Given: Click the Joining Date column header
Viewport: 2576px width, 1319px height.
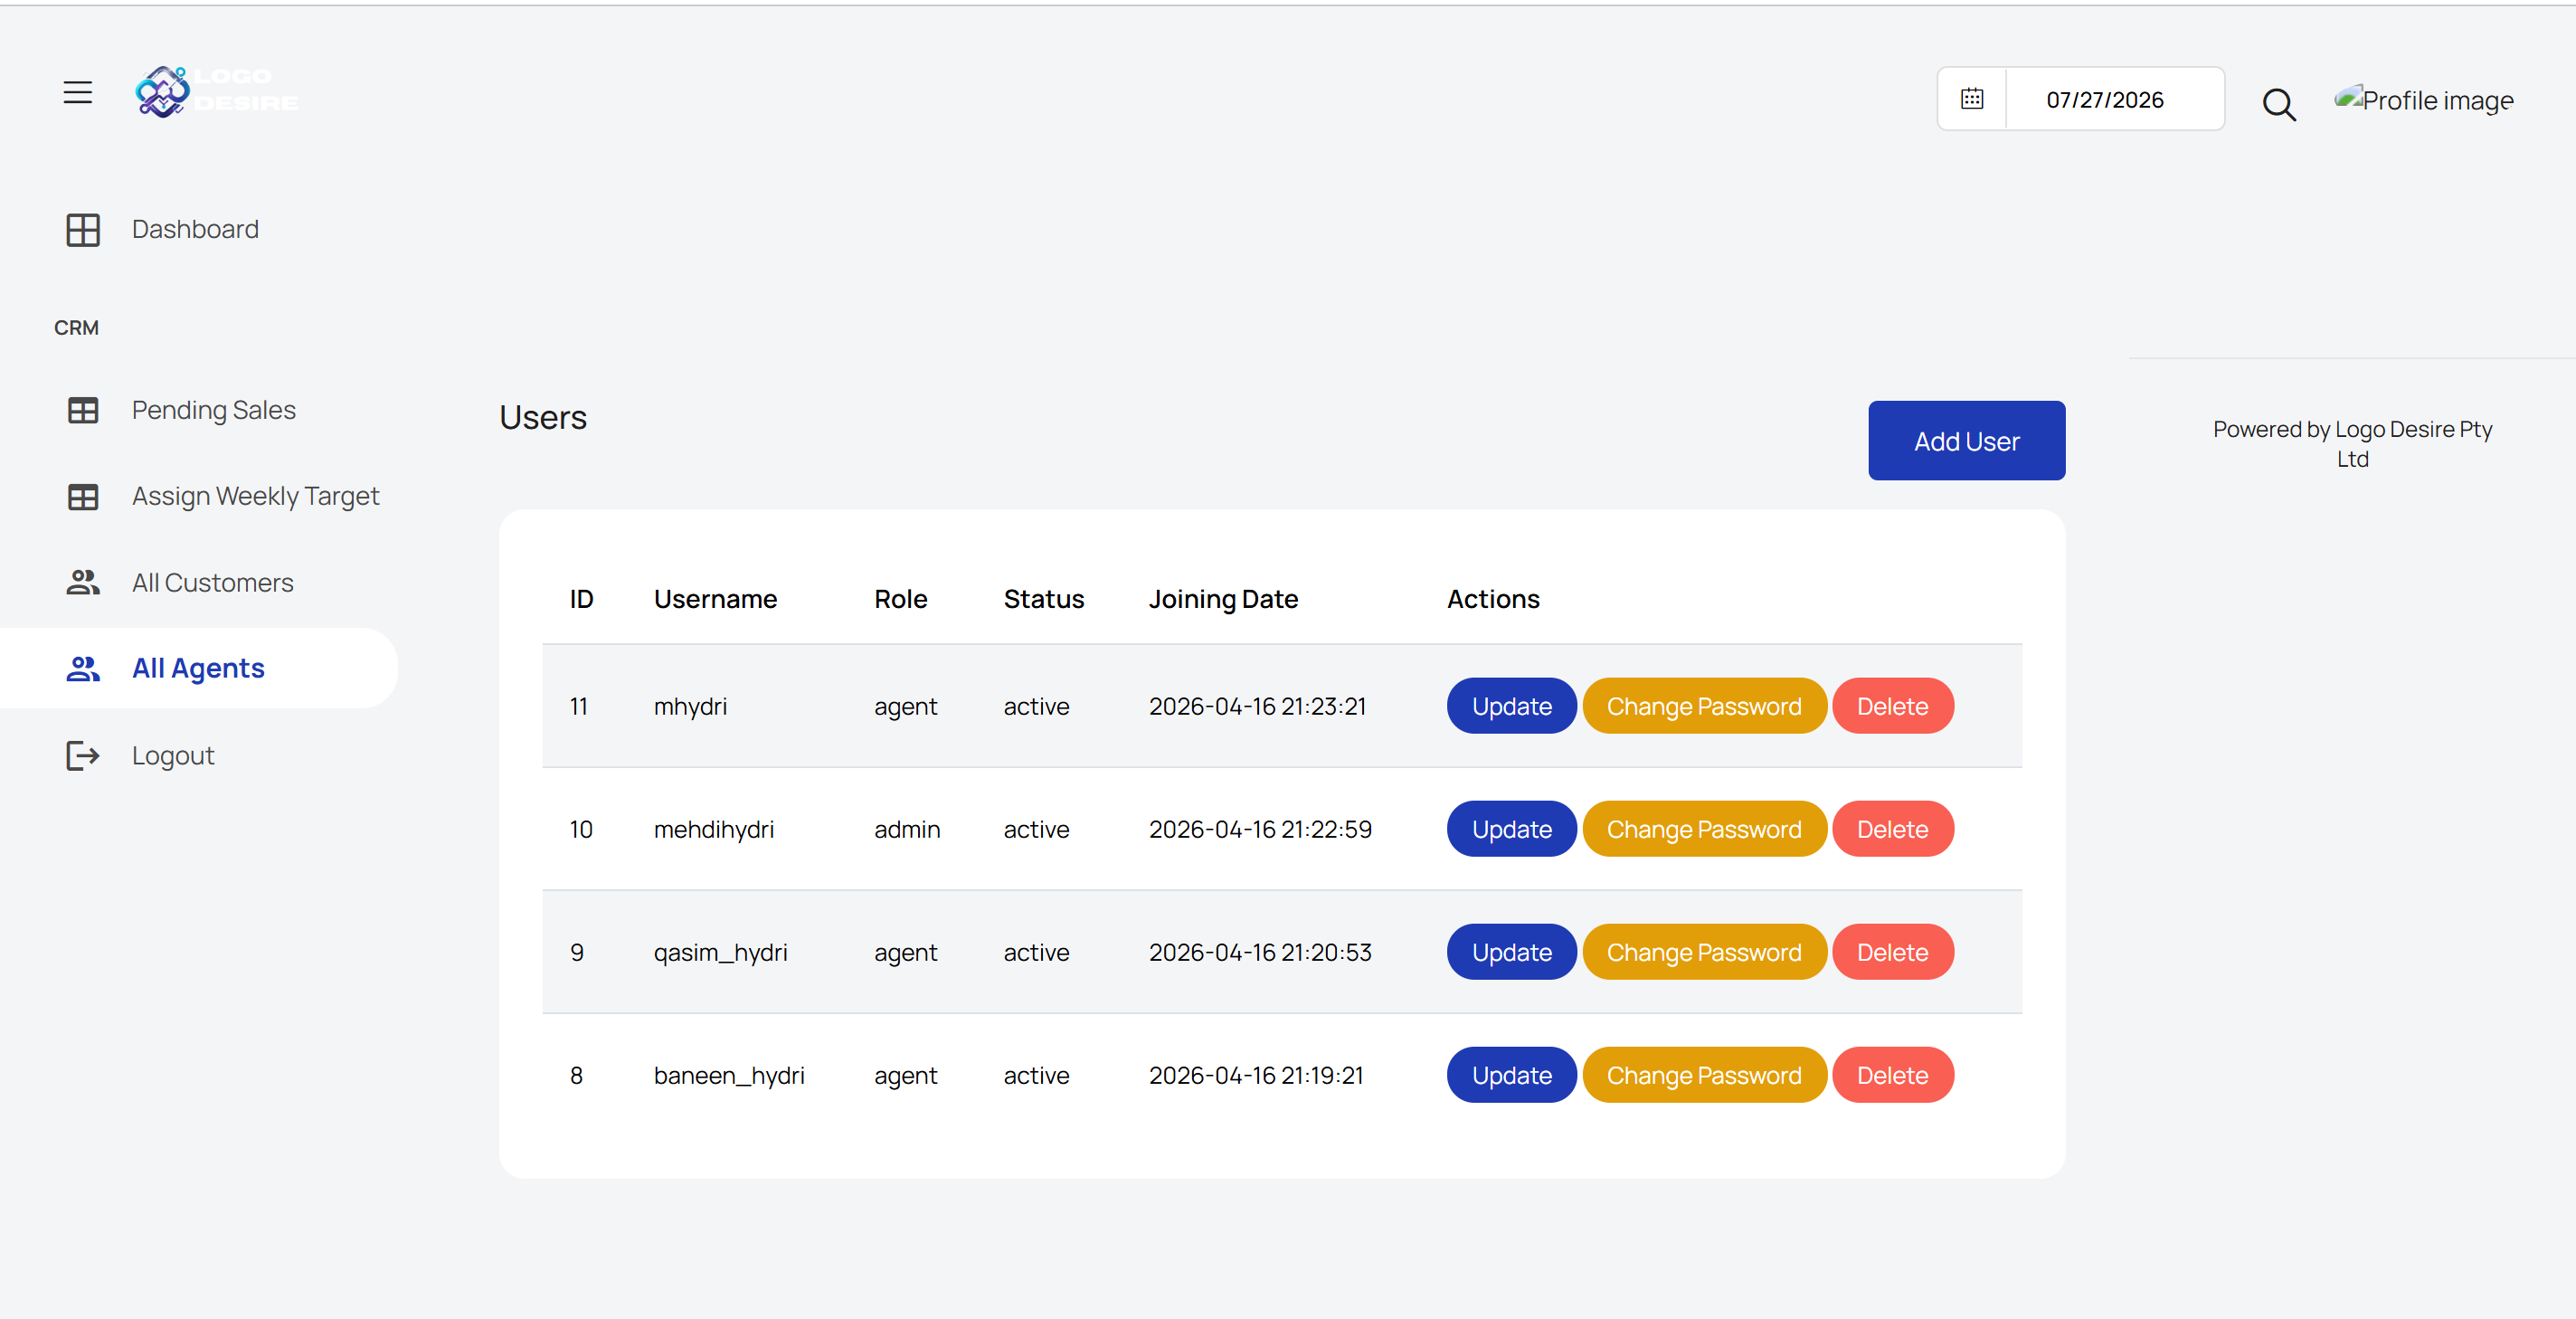Looking at the screenshot, I should coord(1223,599).
